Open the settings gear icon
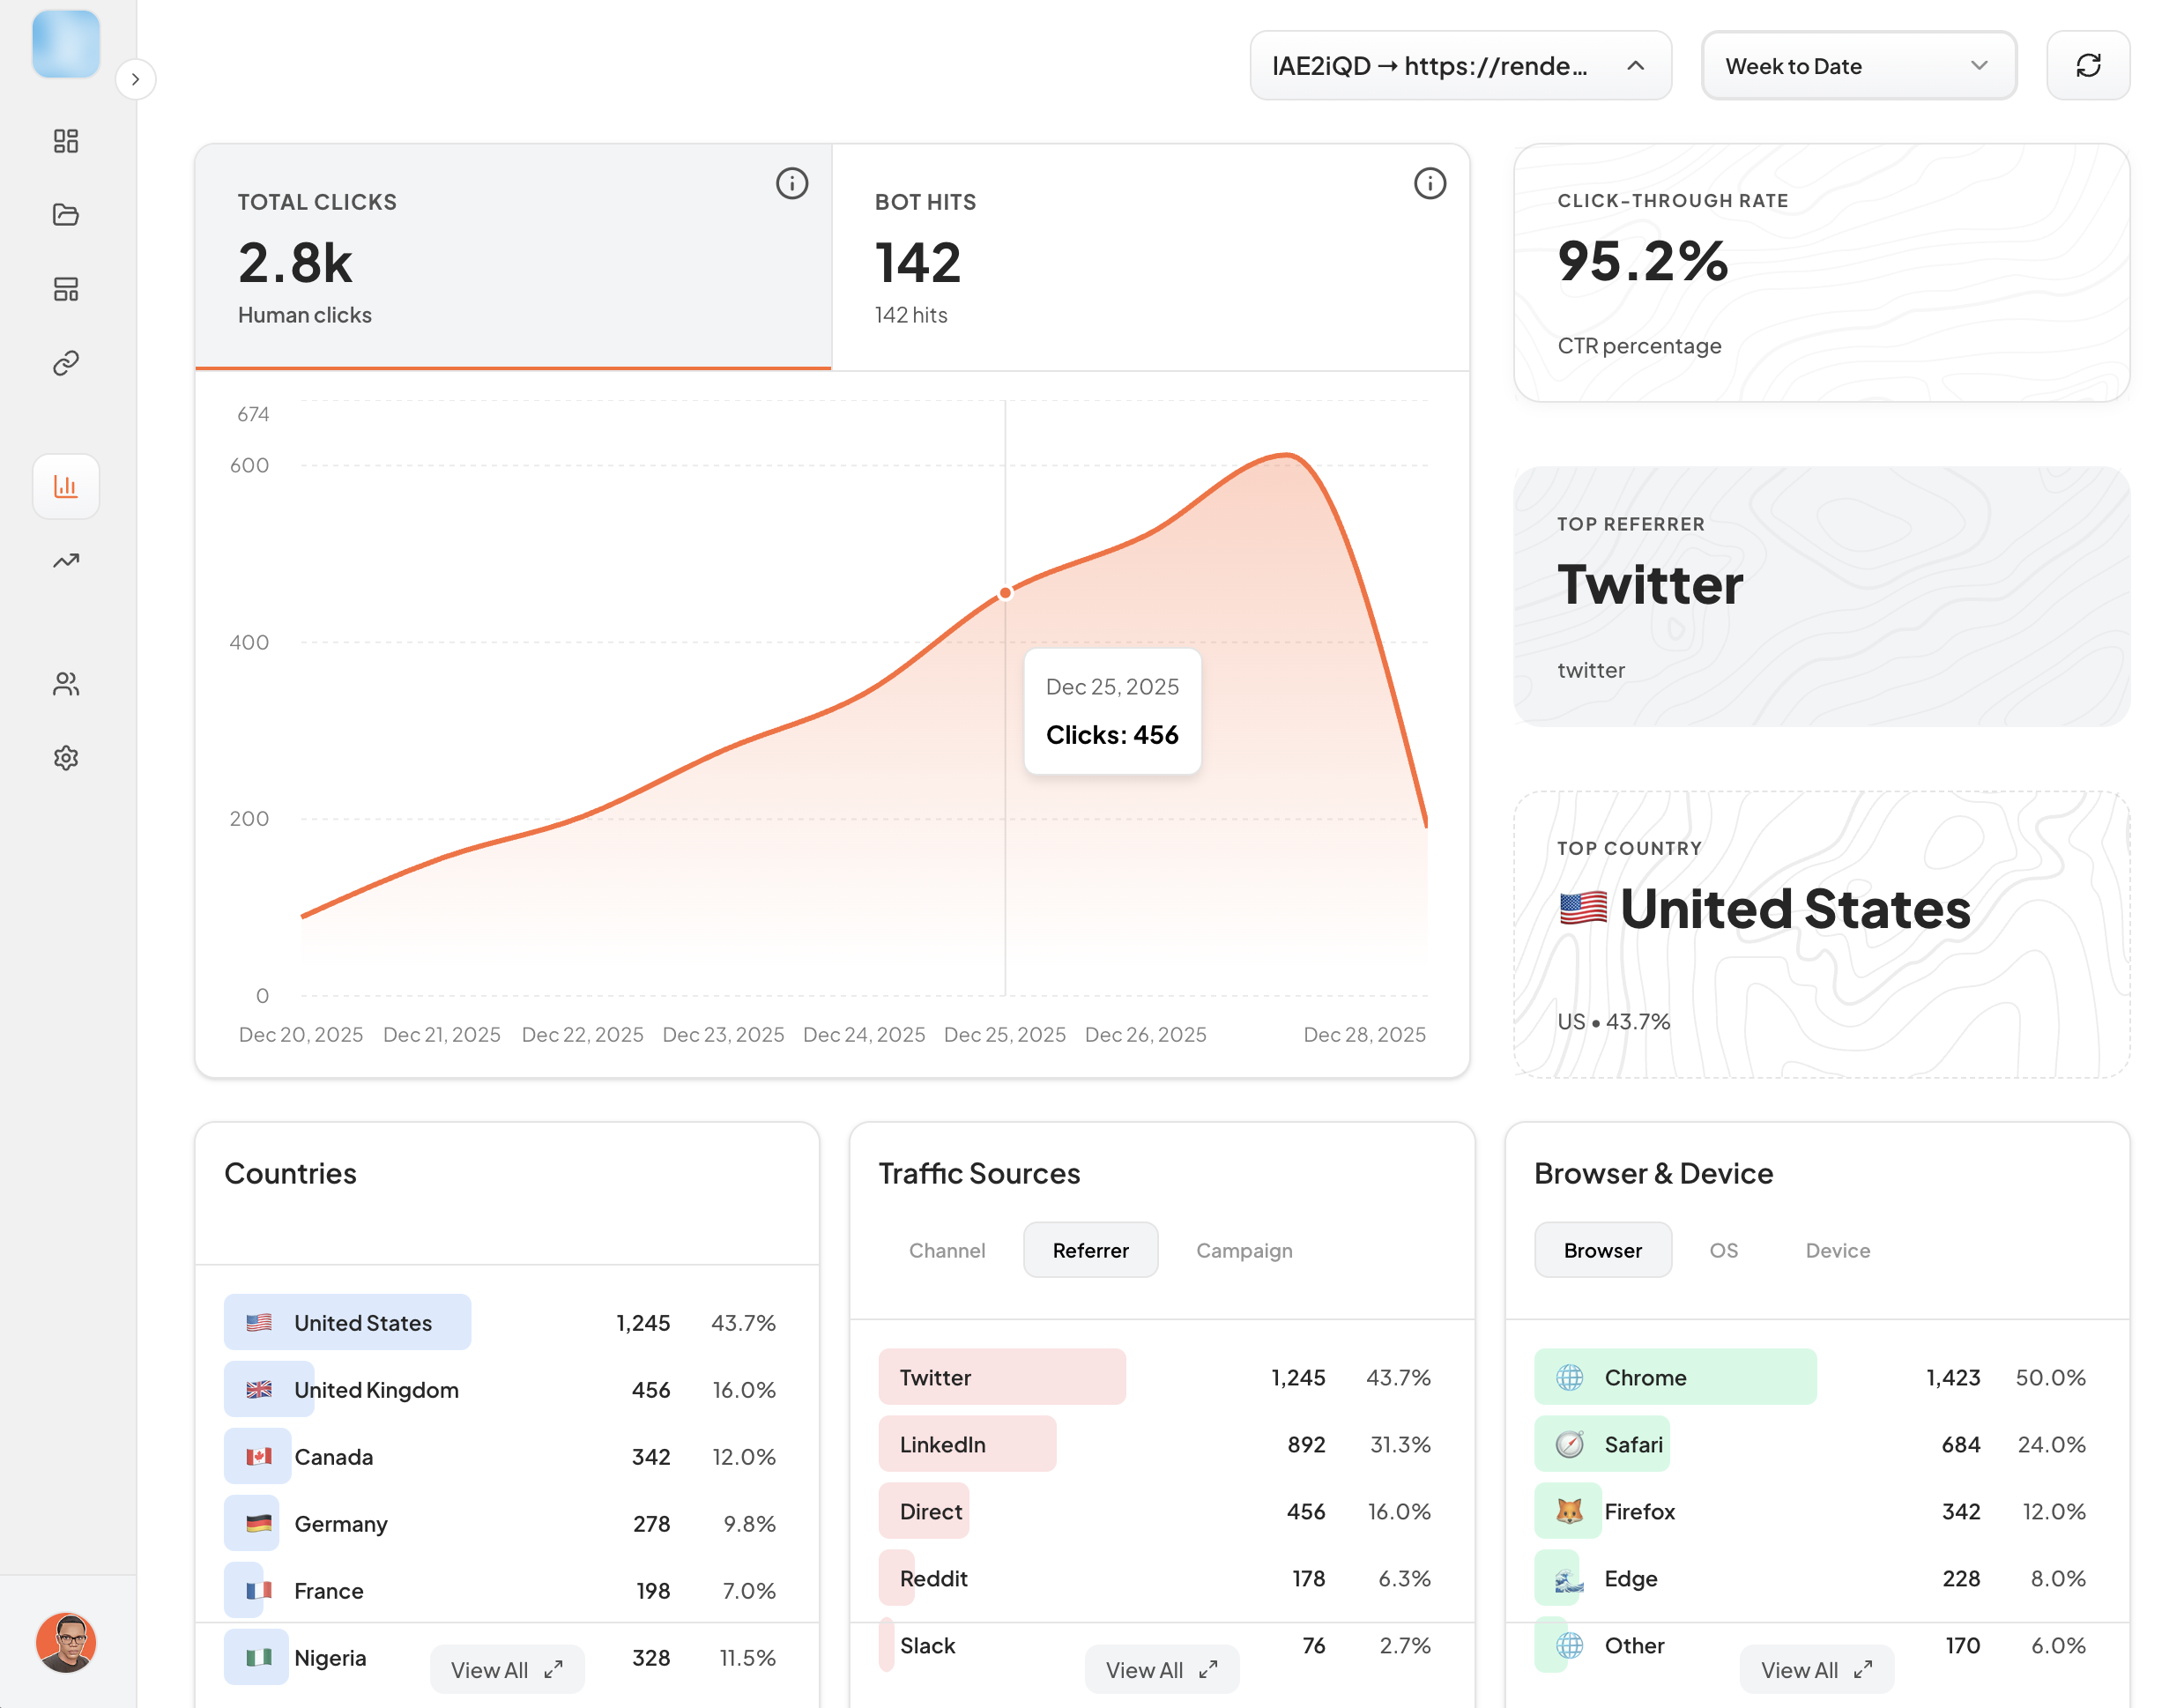 (x=66, y=758)
